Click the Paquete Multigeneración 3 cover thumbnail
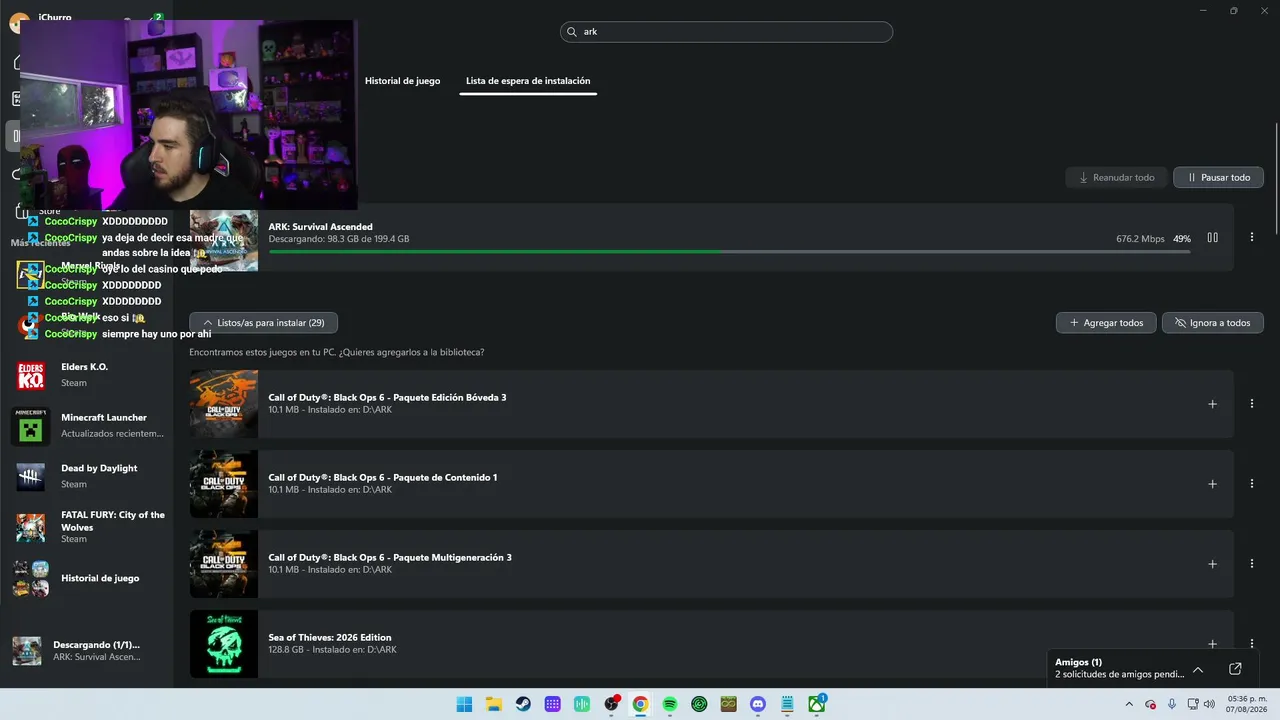Viewport: 1280px width, 720px height. (x=224, y=564)
